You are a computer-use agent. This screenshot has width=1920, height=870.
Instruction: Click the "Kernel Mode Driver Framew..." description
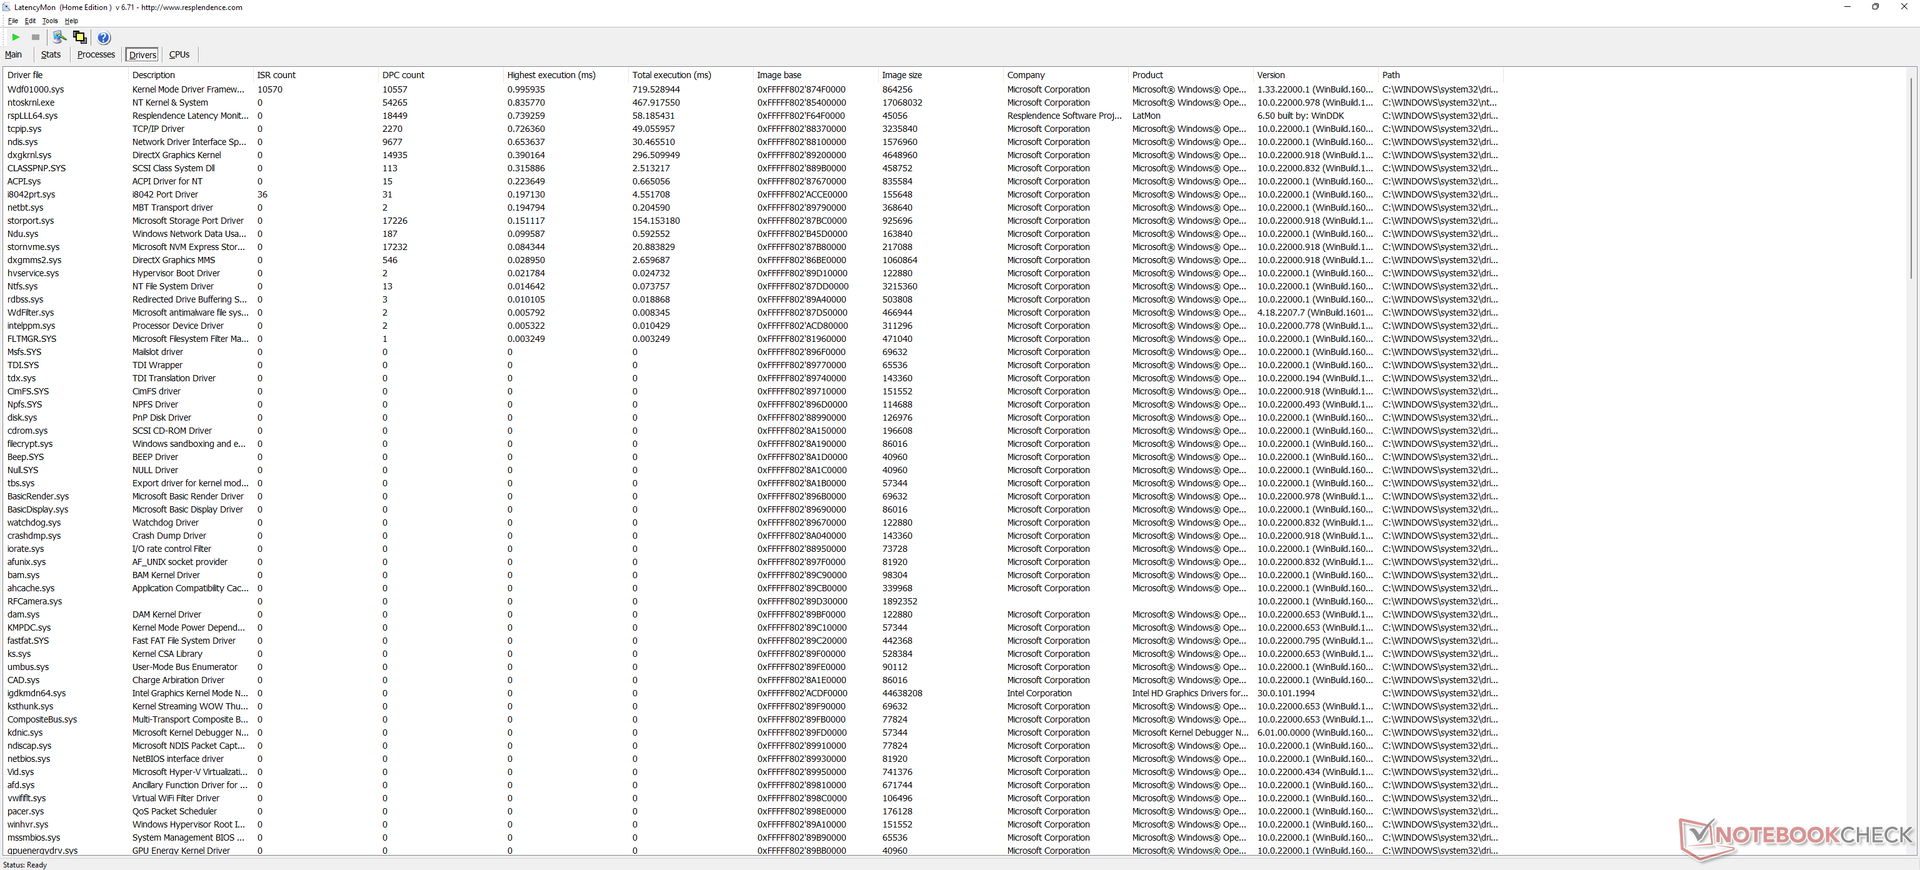[188, 90]
